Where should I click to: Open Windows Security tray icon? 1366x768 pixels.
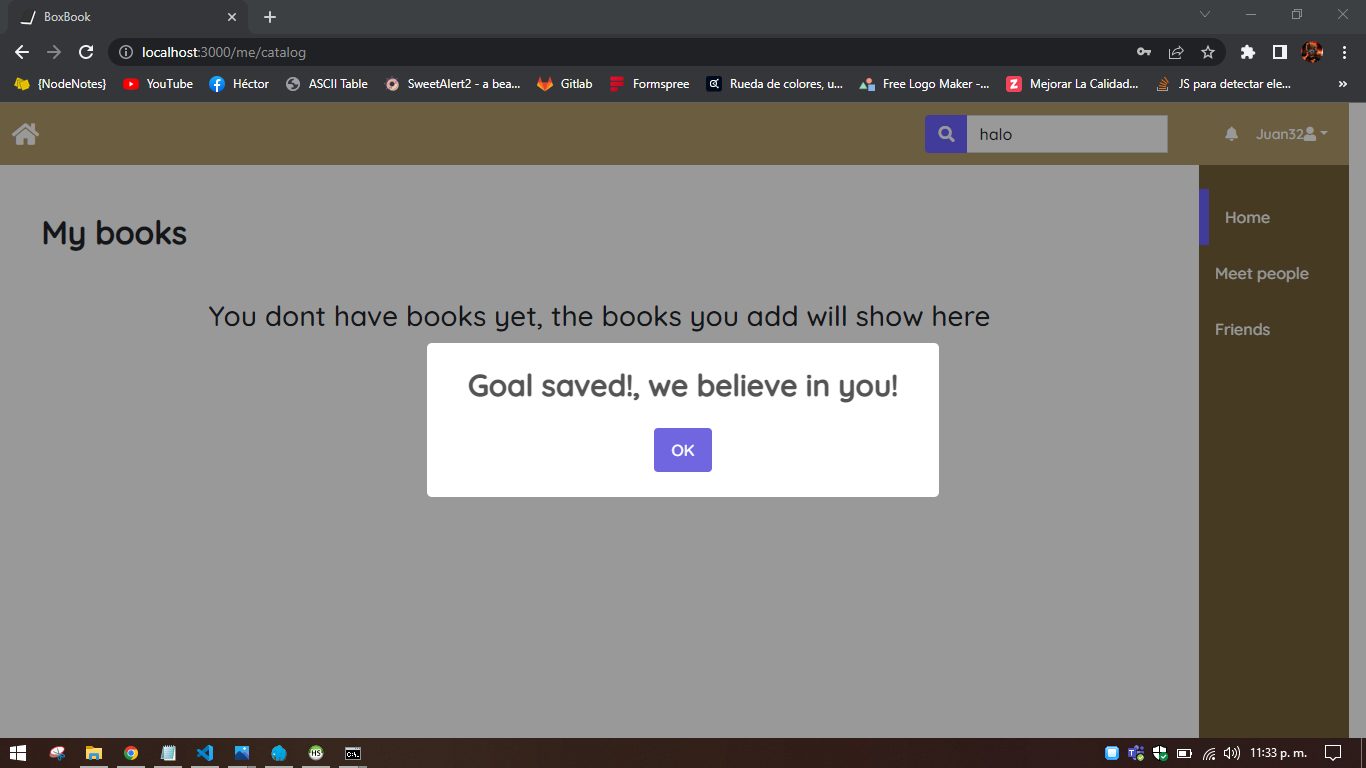[1160, 753]
